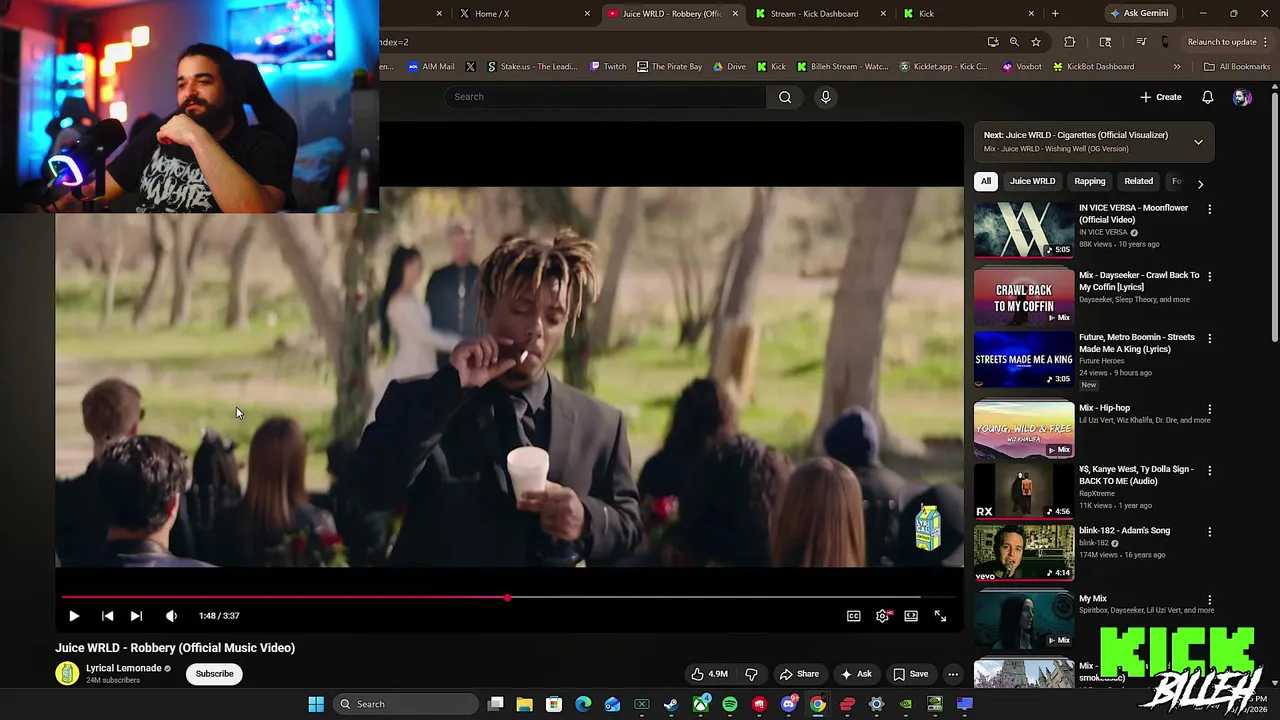Seek using the red progress bar

click(x=507, y=598)
